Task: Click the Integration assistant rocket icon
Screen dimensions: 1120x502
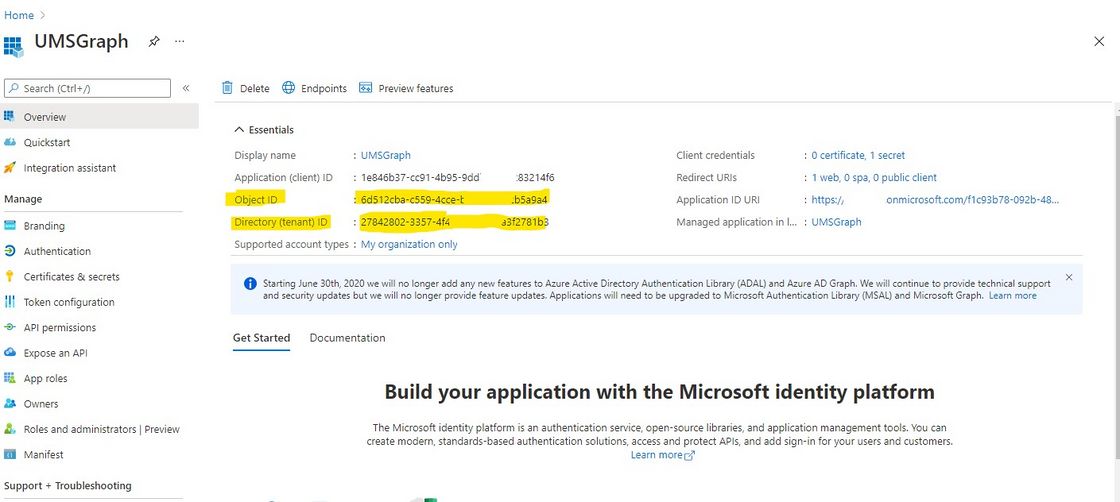Action: (x=10, y=168)
